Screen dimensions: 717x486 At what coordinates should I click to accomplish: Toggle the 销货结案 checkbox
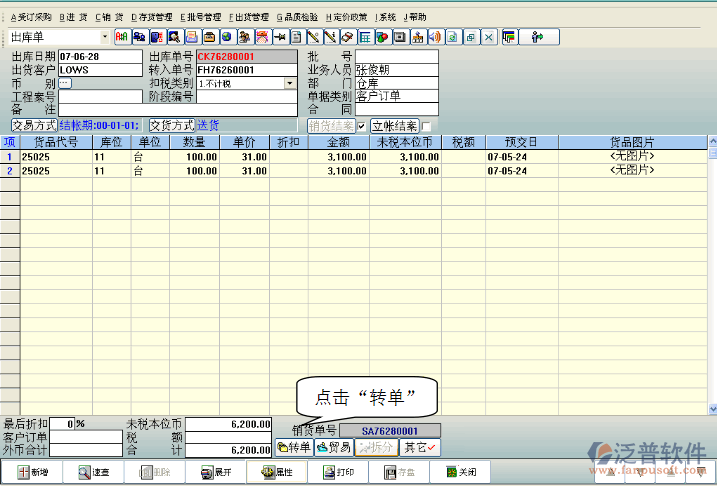pyautogui.click(x=363, y=127)
